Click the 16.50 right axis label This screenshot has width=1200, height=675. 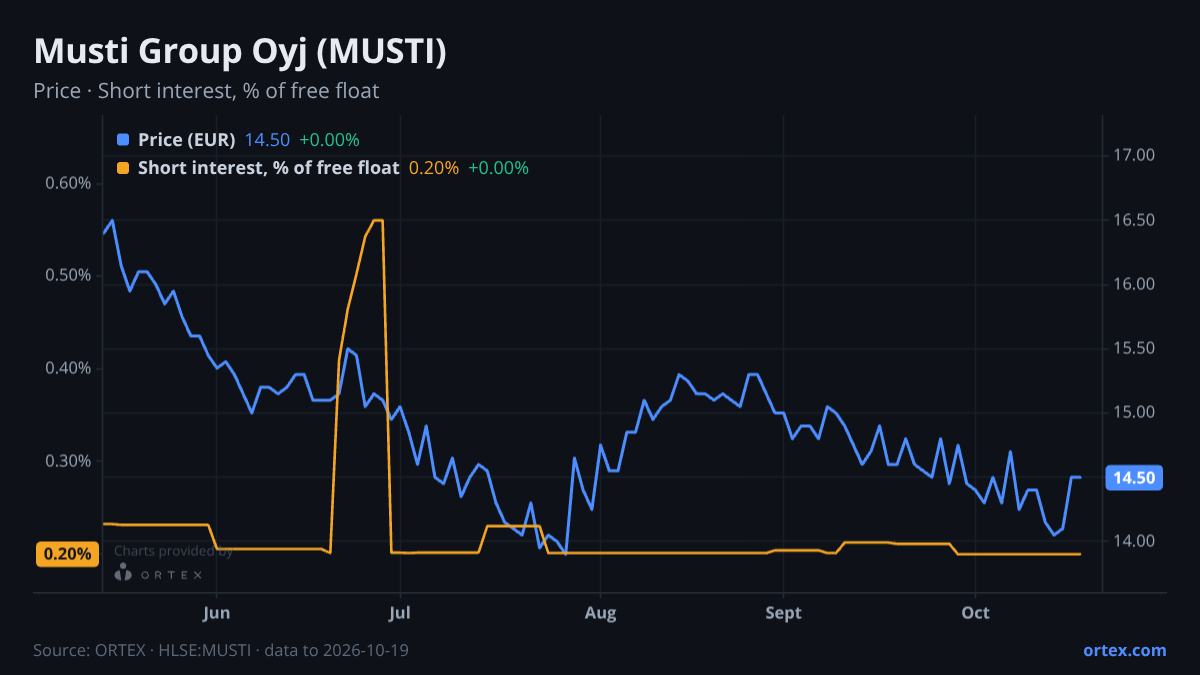coord(1134,220)
